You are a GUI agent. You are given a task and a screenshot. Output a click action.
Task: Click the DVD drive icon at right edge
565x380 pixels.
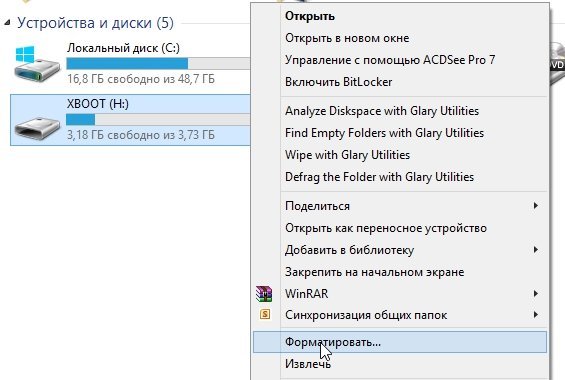557,65
